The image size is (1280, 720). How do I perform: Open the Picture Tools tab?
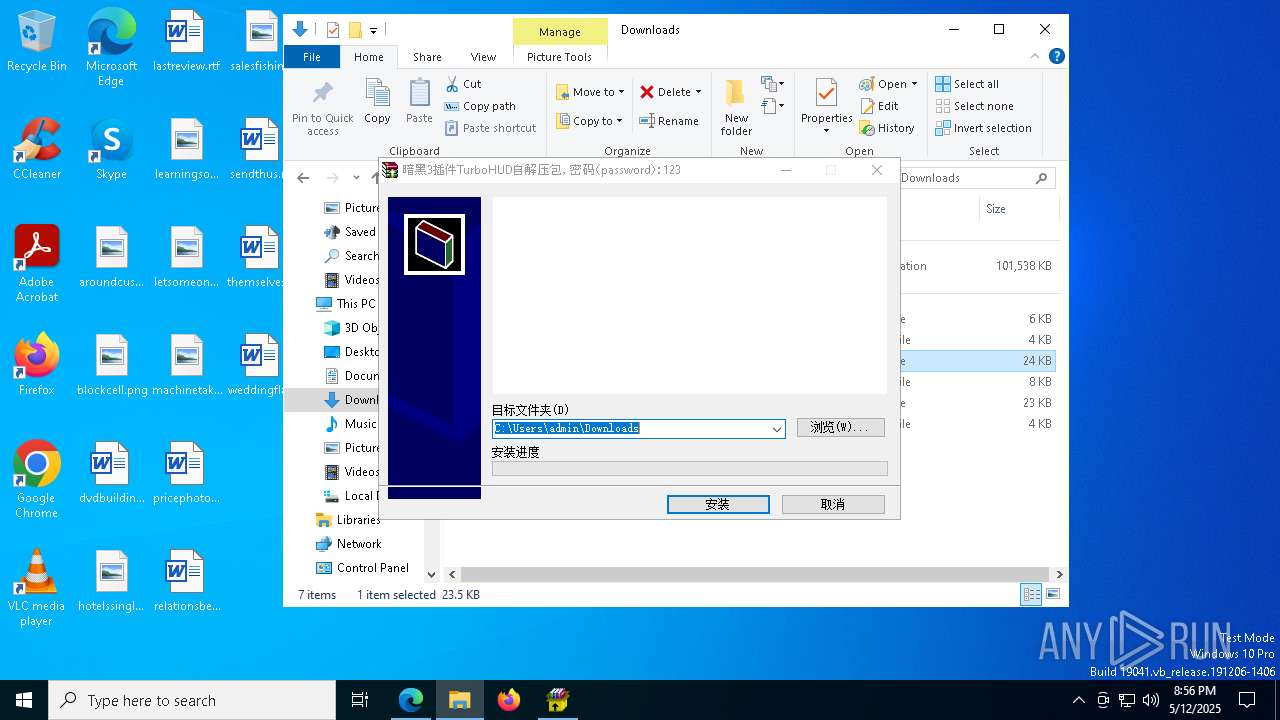[x=559, y=57]
